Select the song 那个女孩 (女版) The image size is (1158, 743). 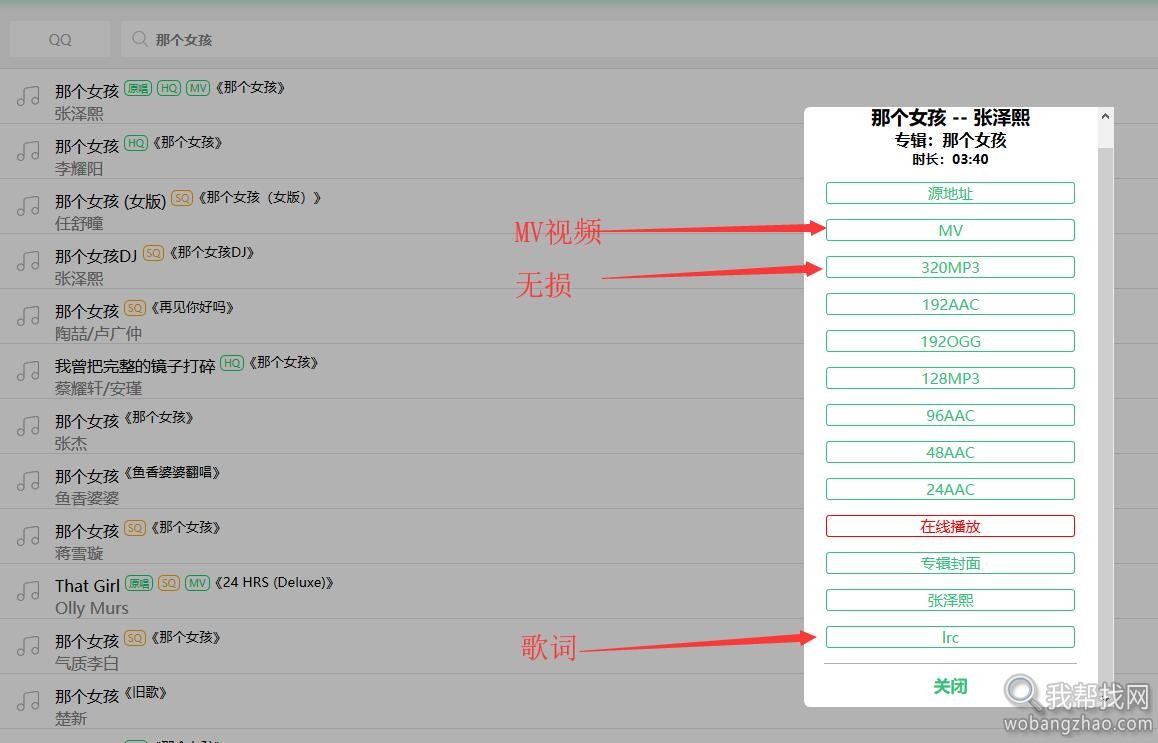click(x=110, y=201)
